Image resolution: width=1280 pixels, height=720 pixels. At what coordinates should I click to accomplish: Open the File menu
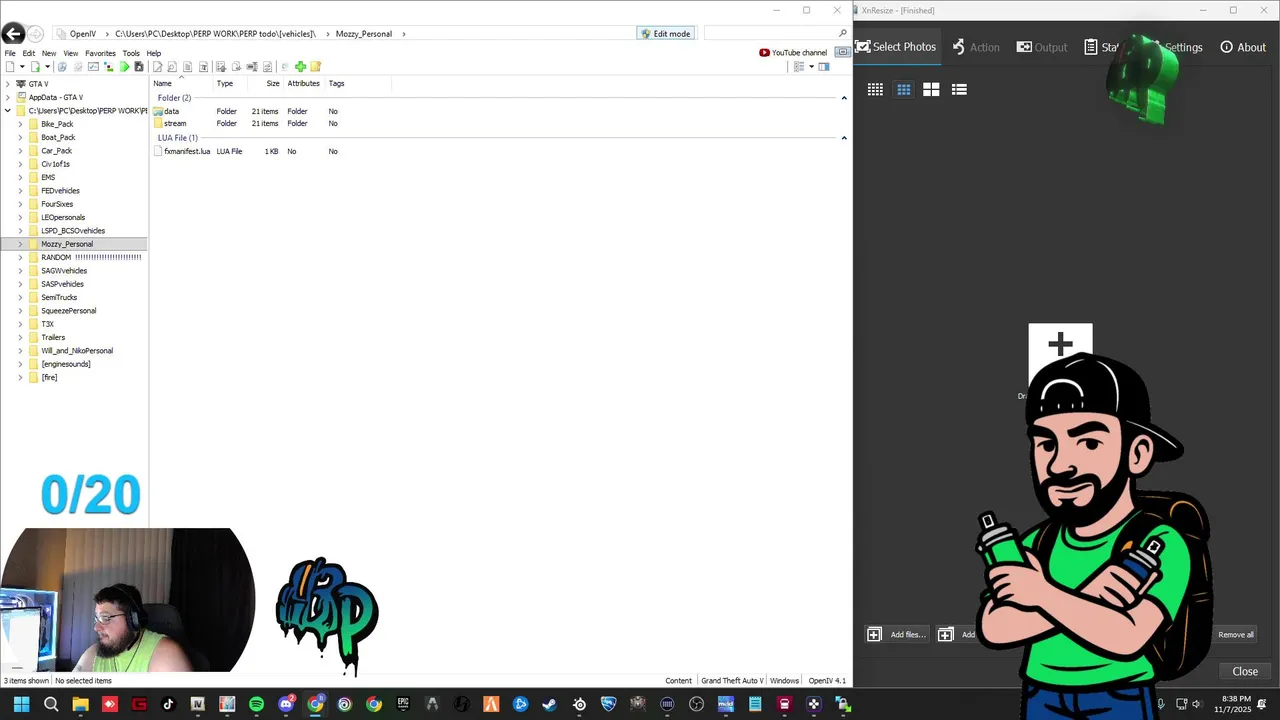[10, 53]
